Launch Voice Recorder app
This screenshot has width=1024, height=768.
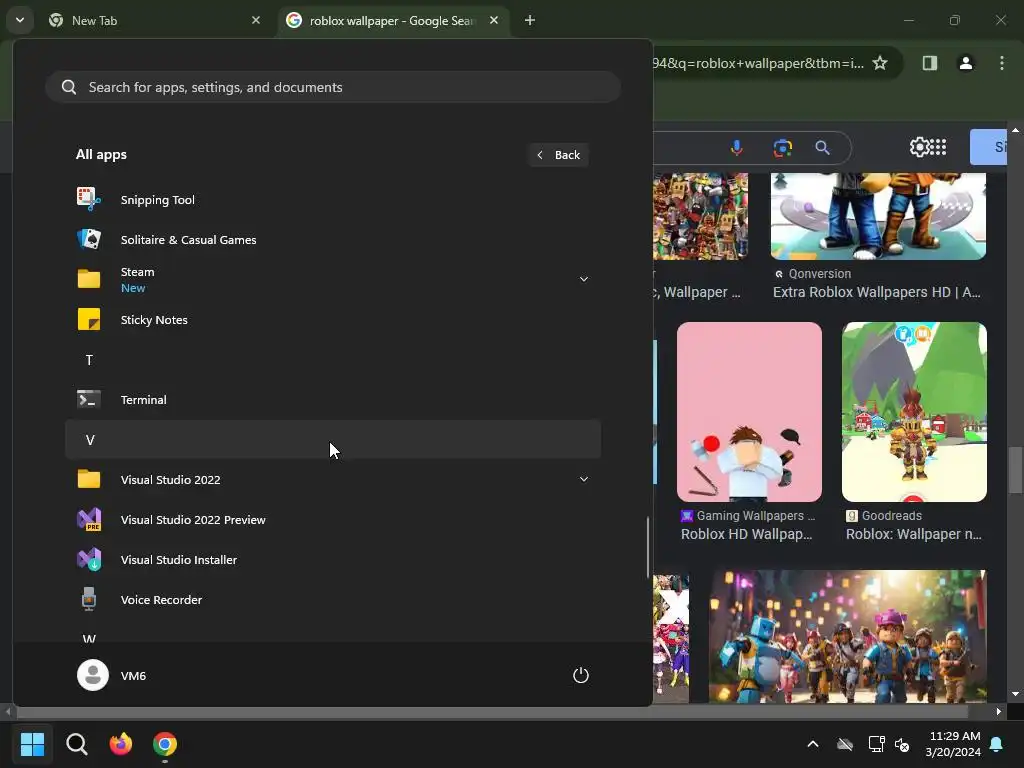click(332, 600)
